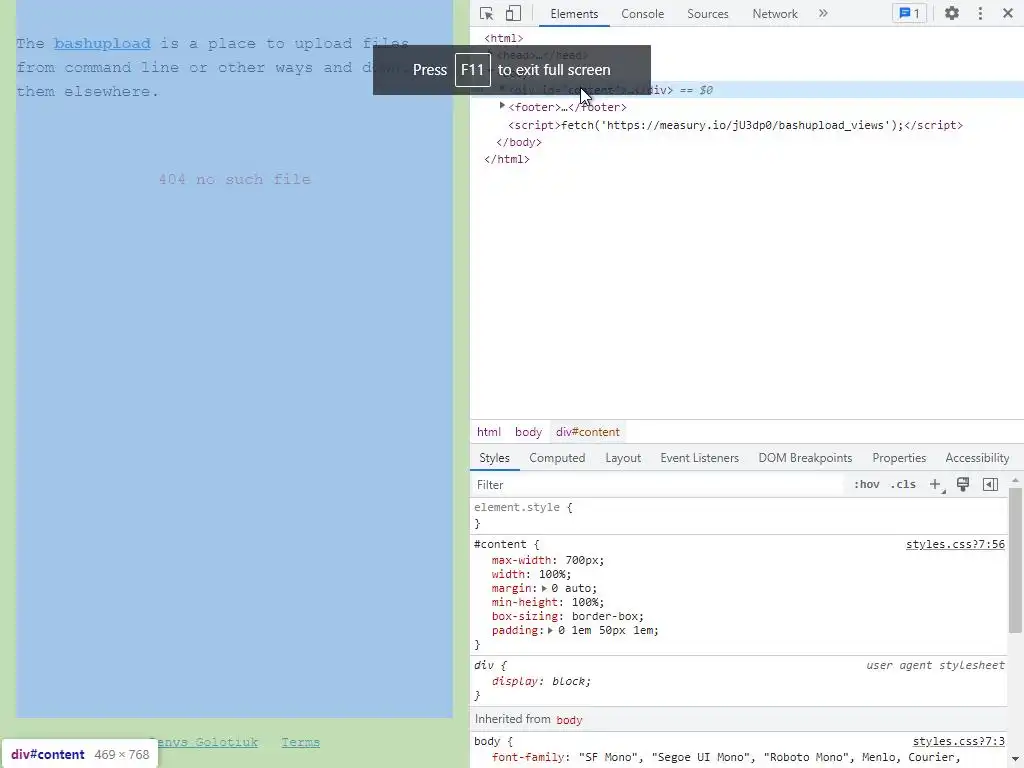The image size is (1024, 768).
Task: Focus the styles Filter input field
Action: point(658,485)
